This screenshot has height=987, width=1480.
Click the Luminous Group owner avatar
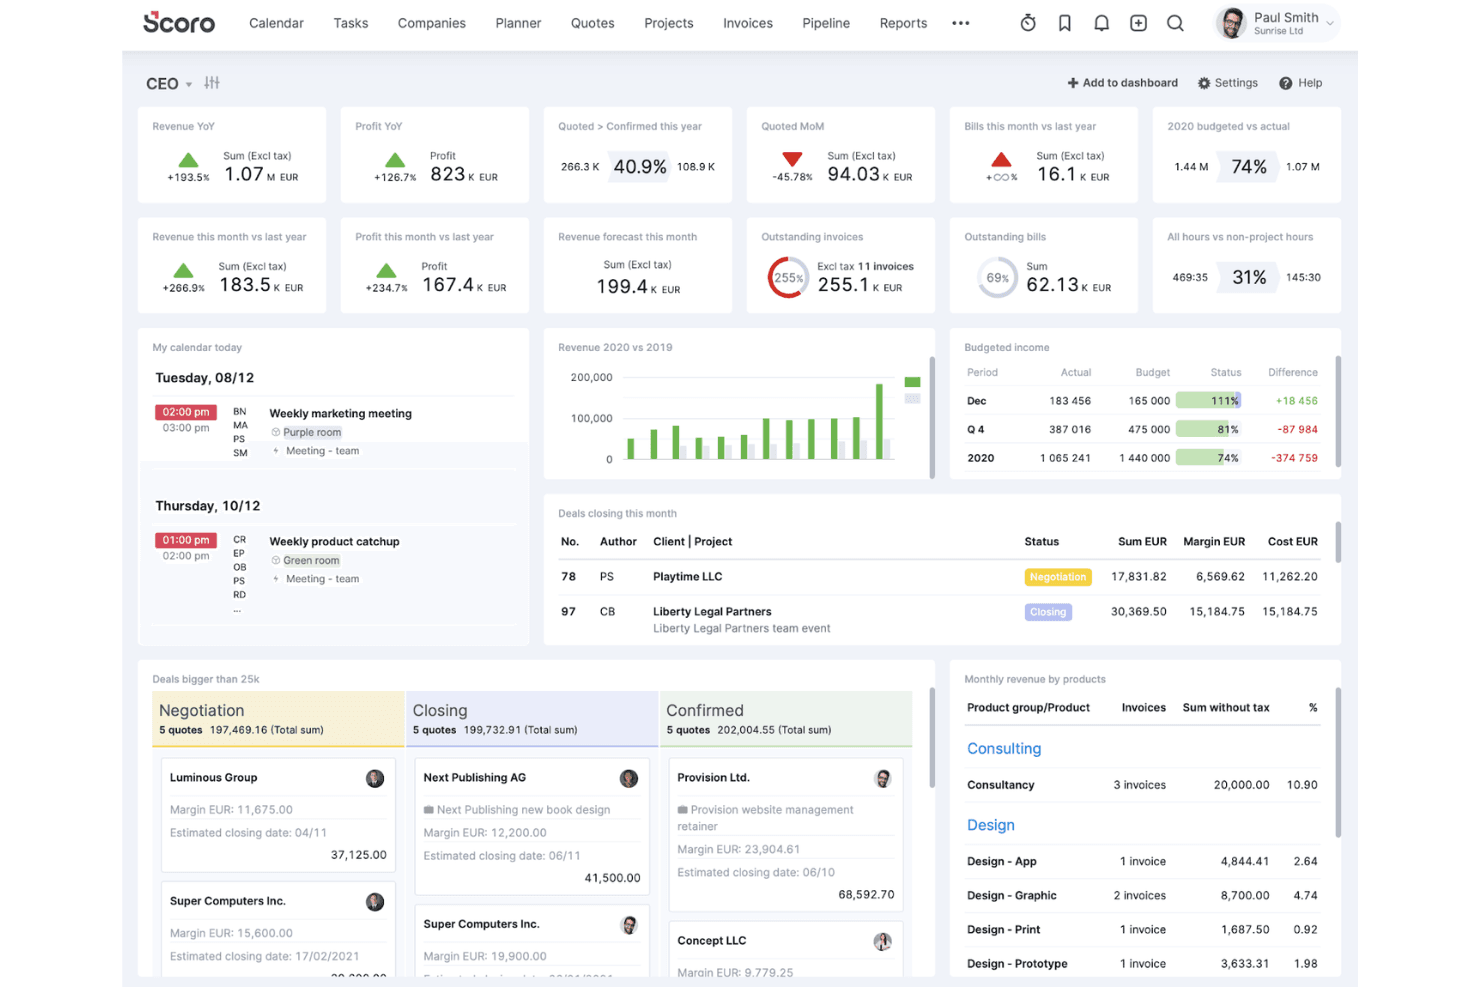[375, 778]
